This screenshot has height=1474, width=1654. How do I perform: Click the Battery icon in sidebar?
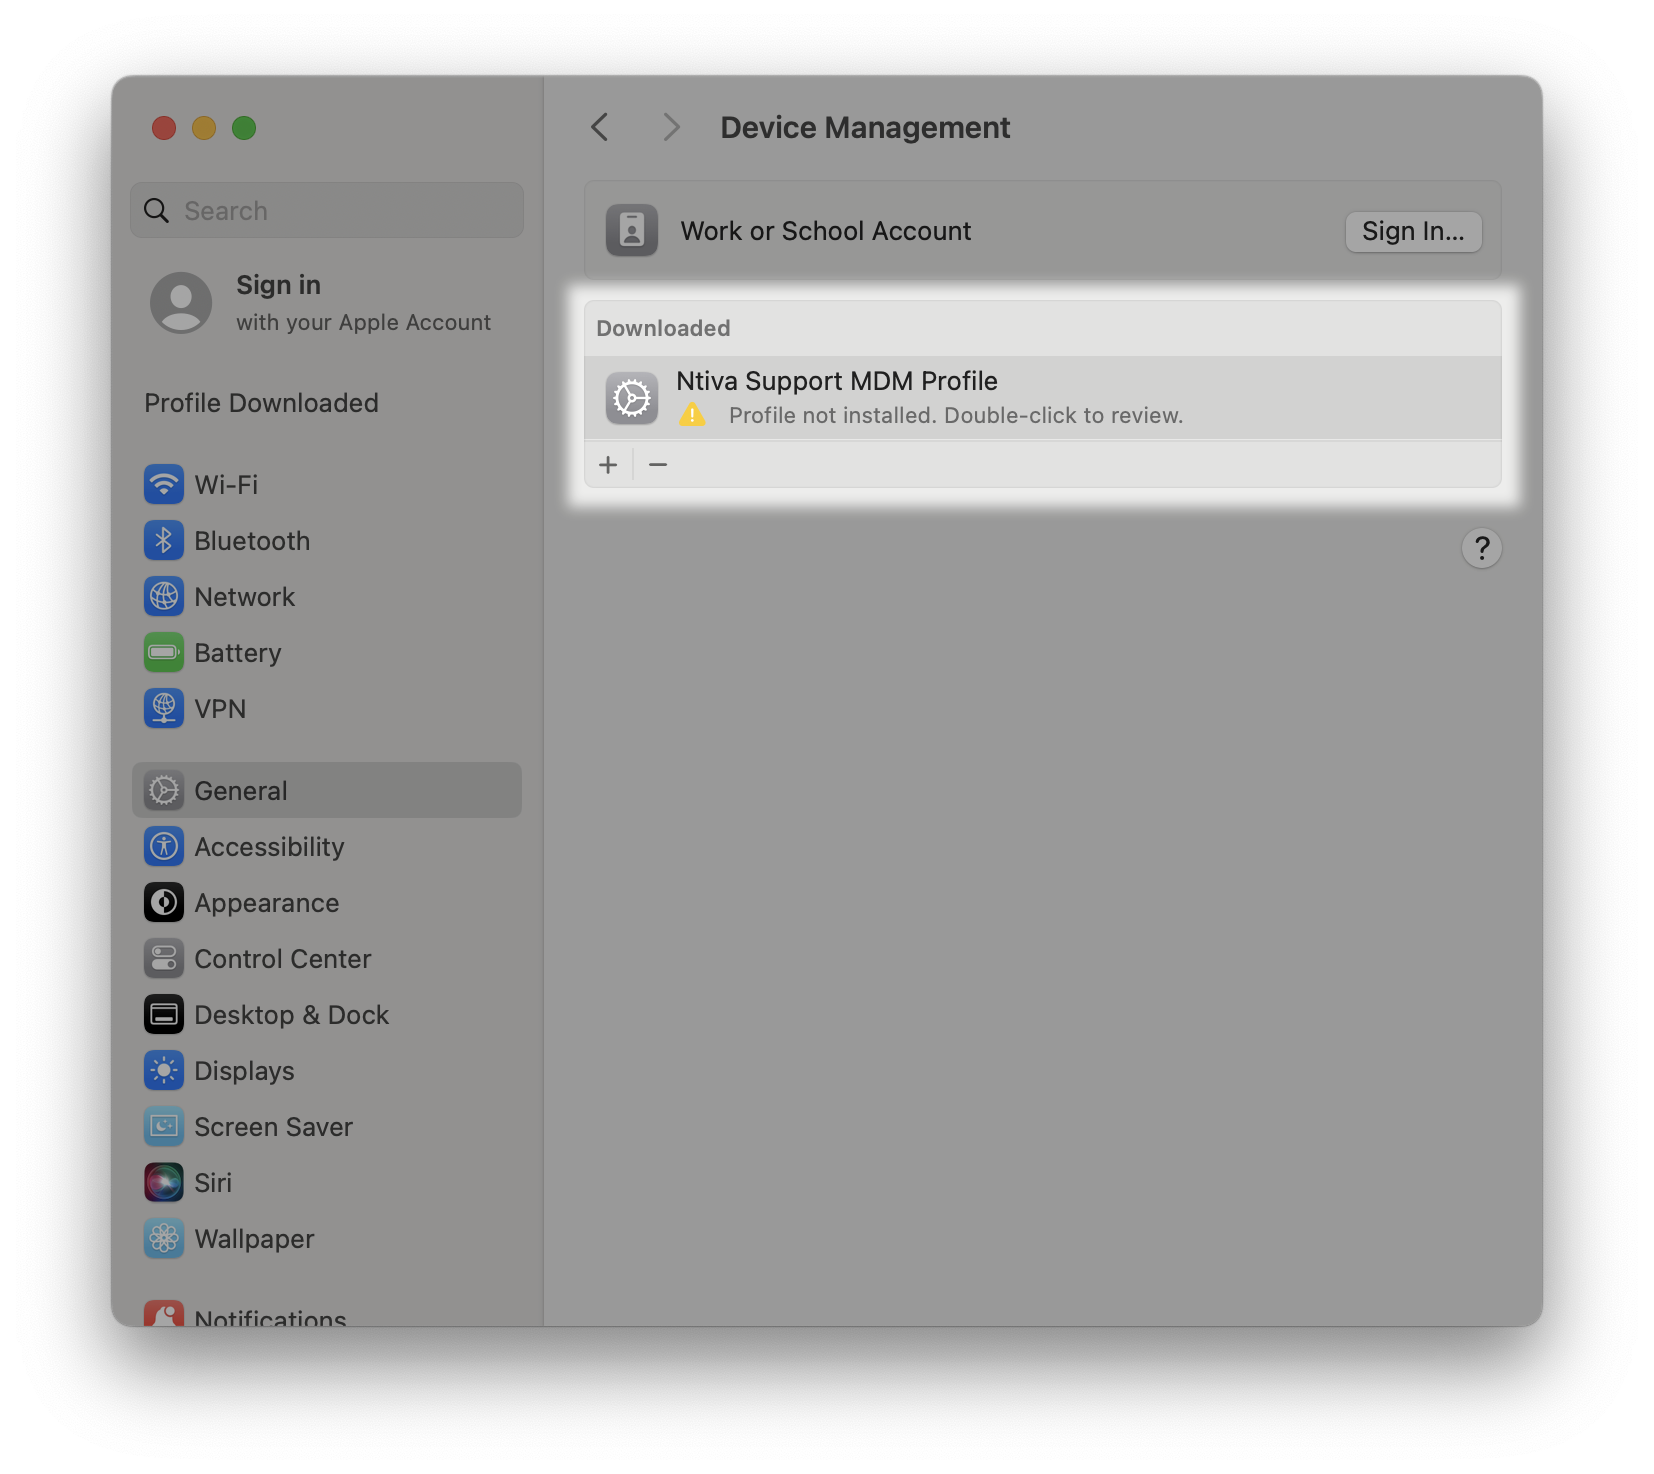[164, 653]
